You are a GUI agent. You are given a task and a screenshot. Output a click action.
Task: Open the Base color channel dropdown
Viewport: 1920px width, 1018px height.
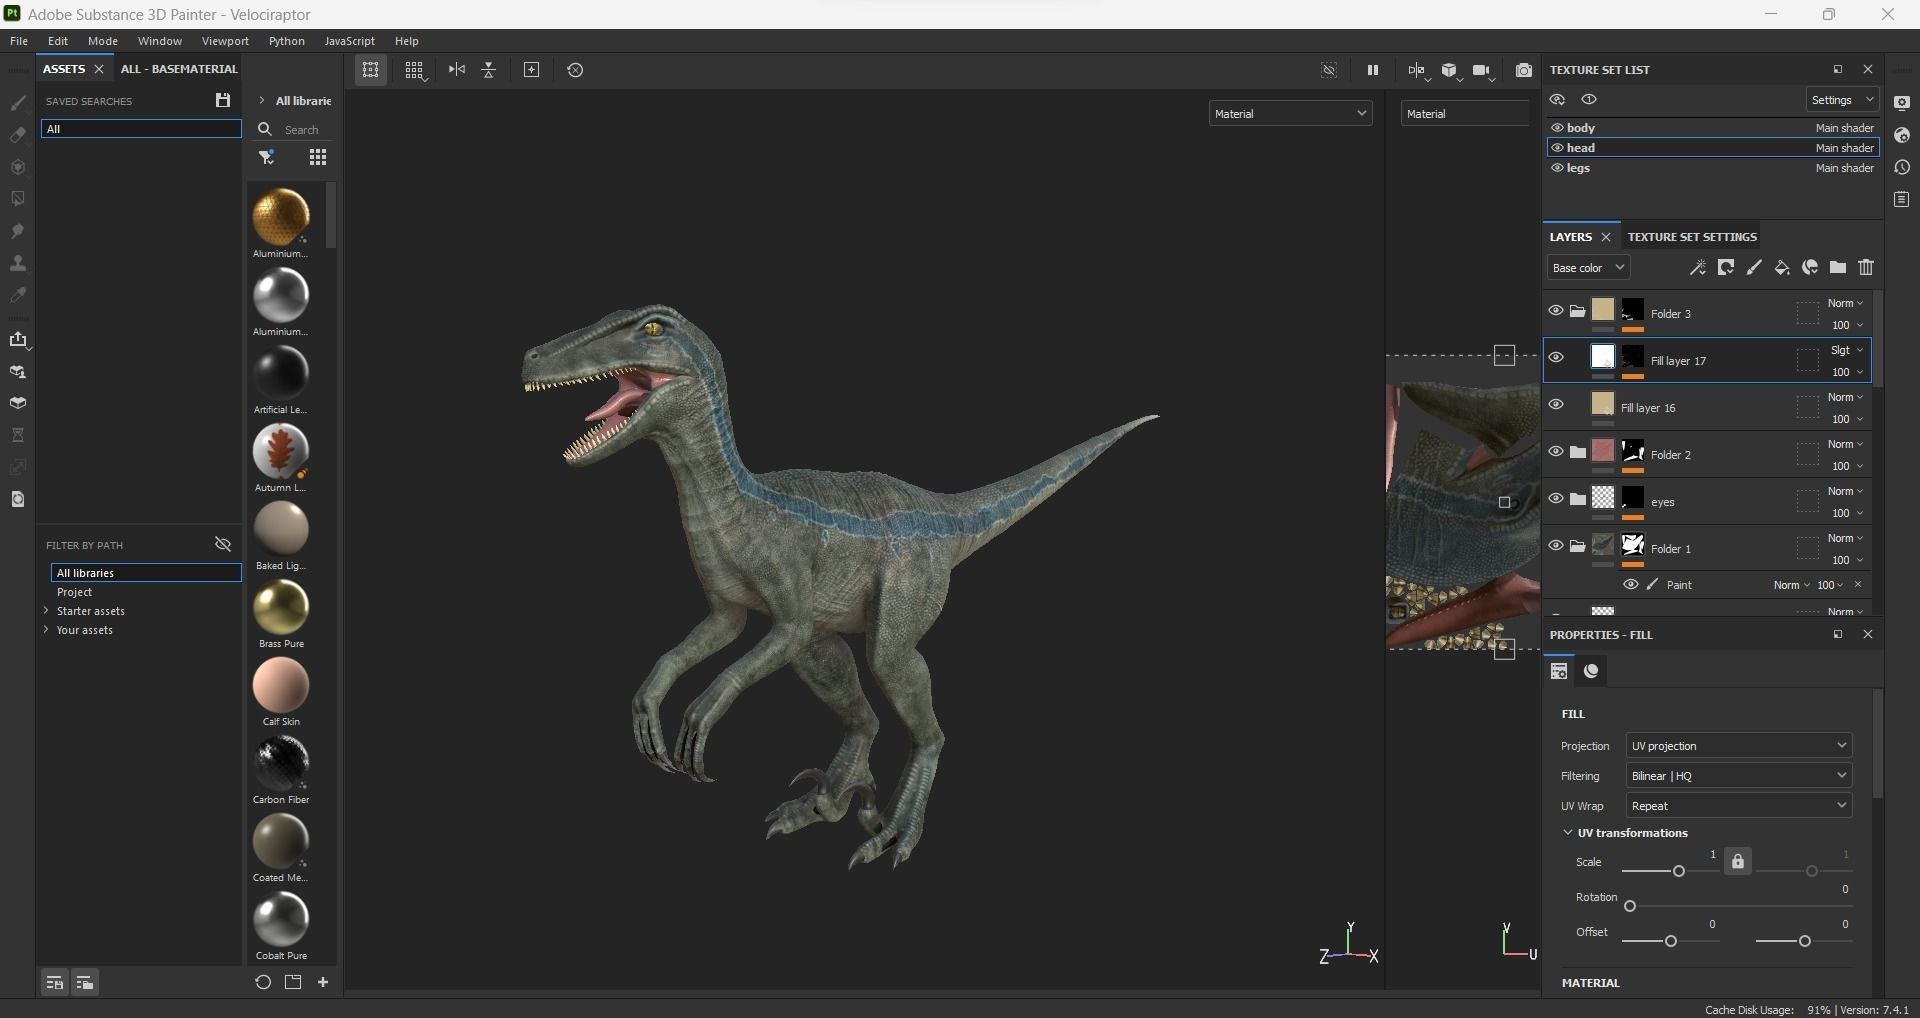1588,268
